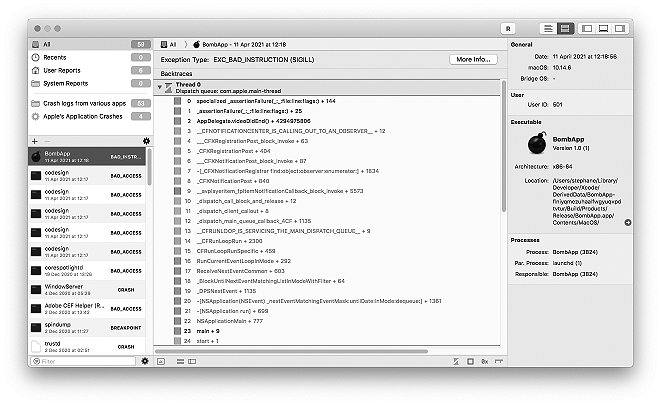Select frame 21 -[NSApplication run]
Viewport: 661px width, 404px height.
327,311
